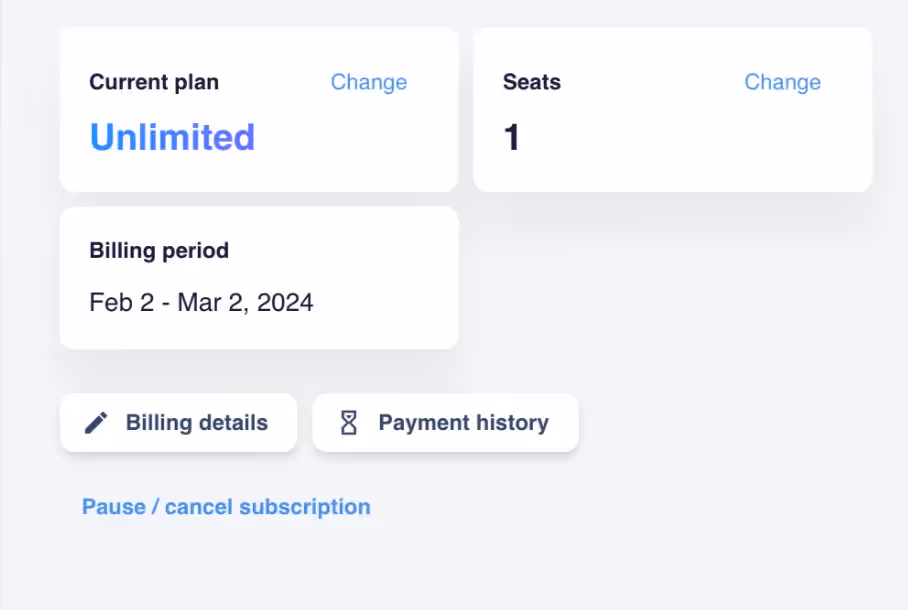Open Payment history

(x=445, y=423)
